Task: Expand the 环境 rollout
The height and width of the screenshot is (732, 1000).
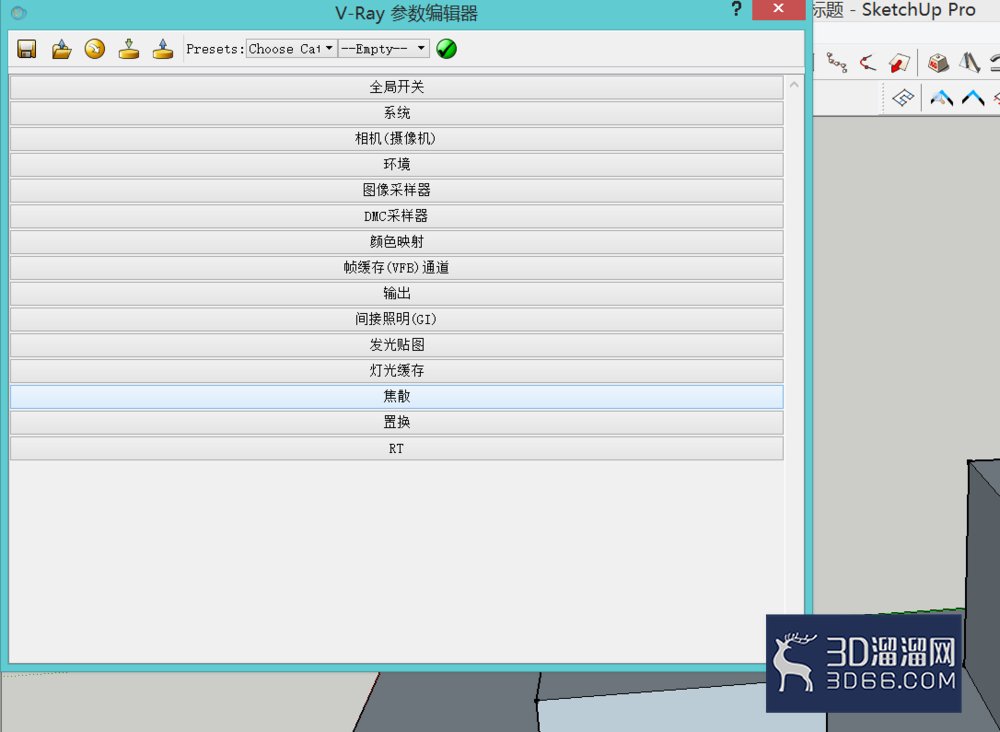Action: [397, 165]
